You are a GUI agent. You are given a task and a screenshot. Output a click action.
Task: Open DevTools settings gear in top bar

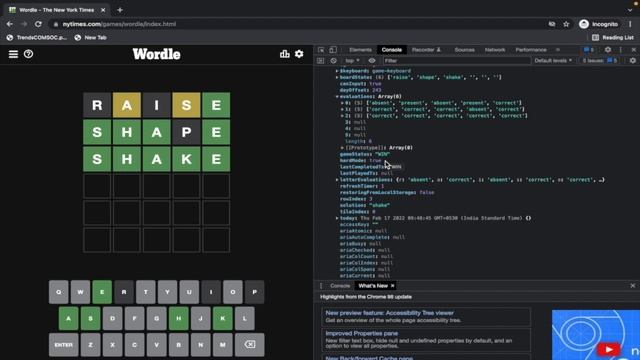608,50
